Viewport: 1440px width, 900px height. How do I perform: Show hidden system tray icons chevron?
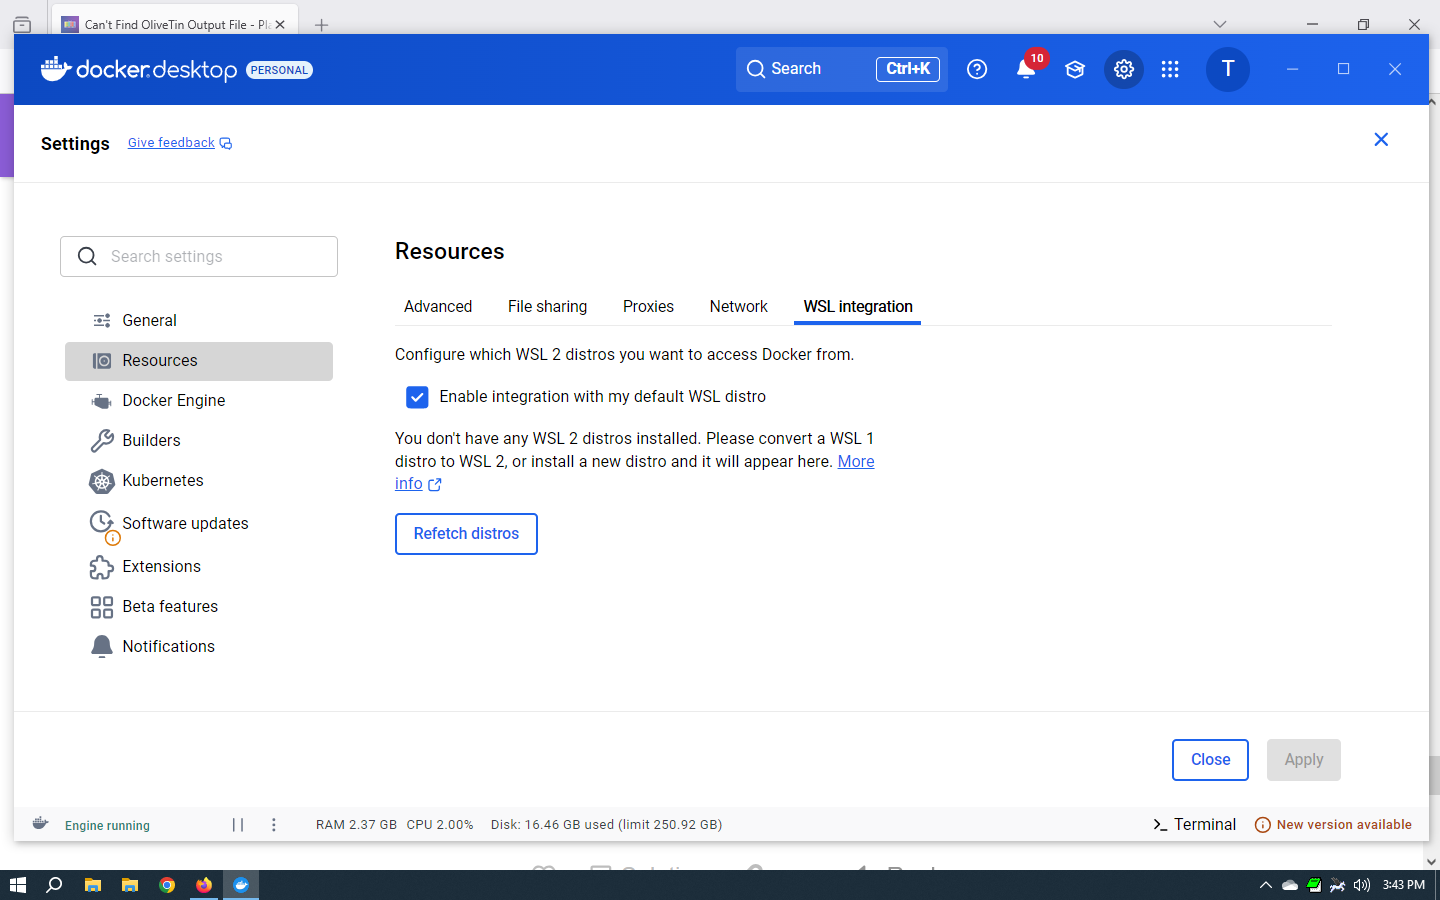[1265, 885]
